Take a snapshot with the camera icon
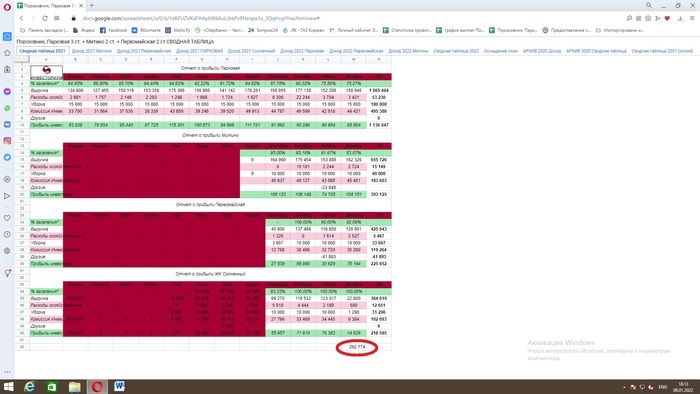Screen dimensions: 700x394 [648, 18]
